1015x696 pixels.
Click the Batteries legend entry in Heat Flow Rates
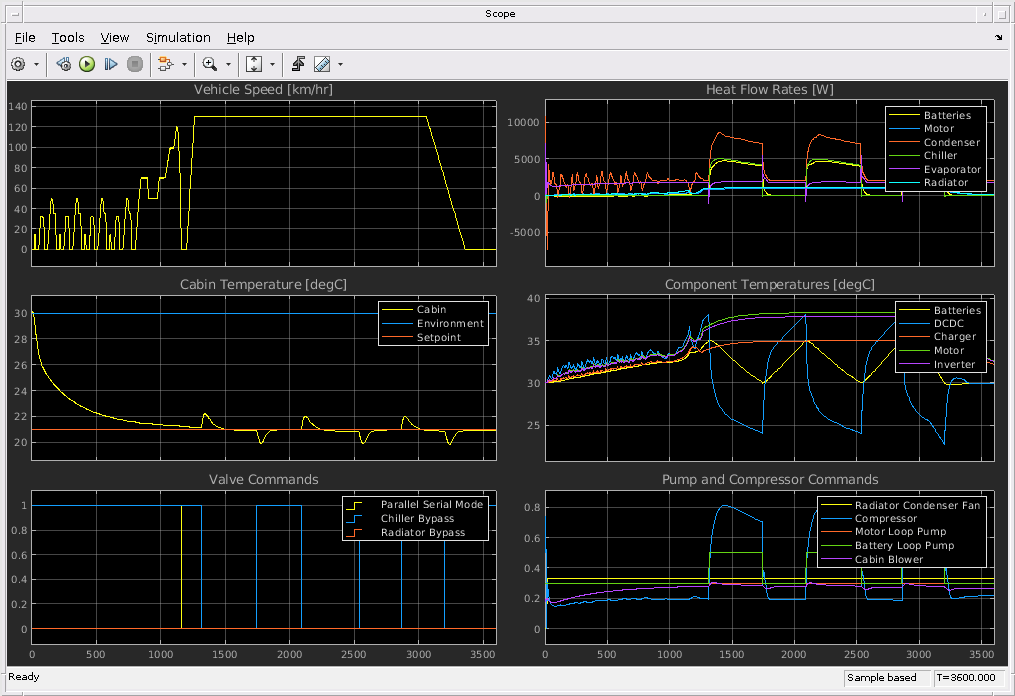click(x=946, y=116)
